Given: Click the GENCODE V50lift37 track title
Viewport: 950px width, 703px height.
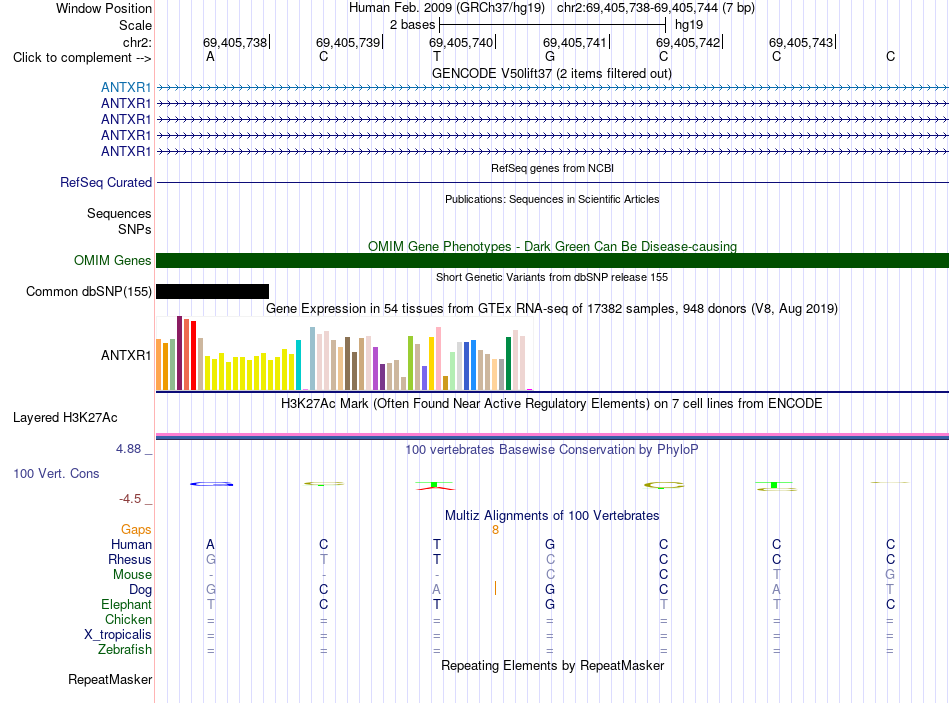Looking at the screenshot, I should tap(552, 74).
